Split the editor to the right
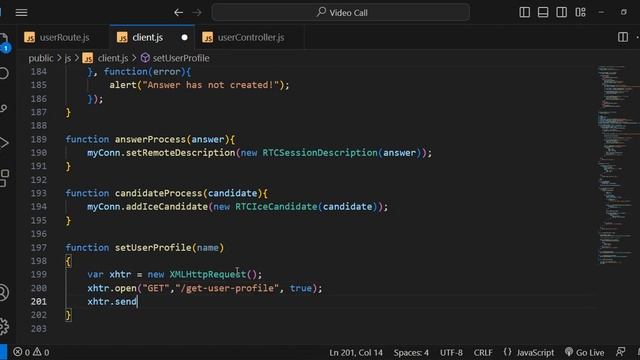The width and height of the screenshot is (640, 360). coord(623,37)
